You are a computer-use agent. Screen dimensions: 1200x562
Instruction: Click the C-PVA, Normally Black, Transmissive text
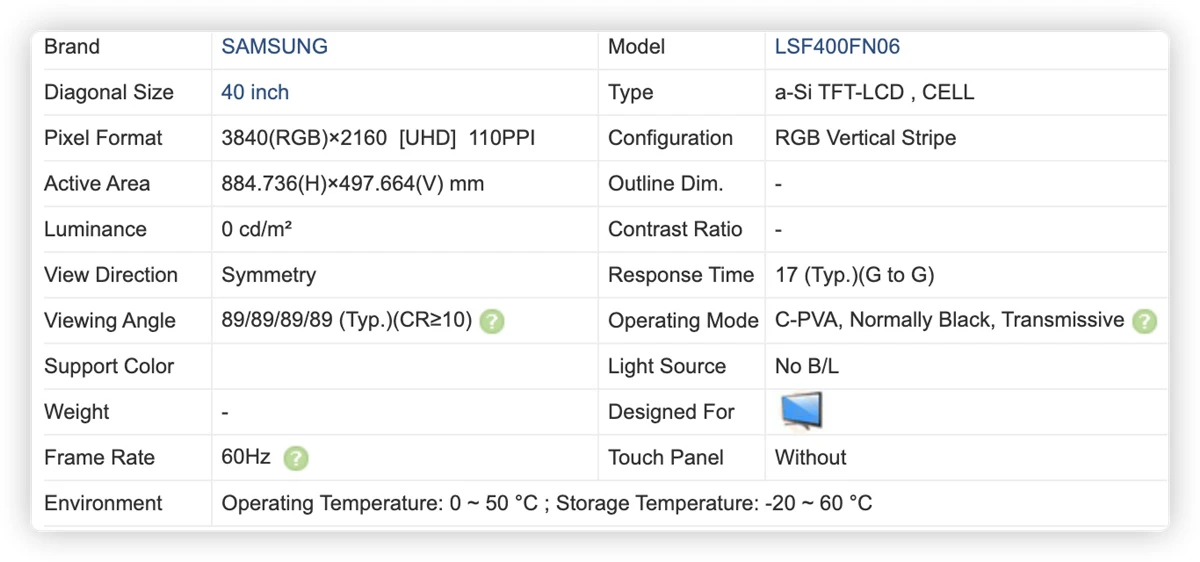pyautogui.click(x=950, y=320)
